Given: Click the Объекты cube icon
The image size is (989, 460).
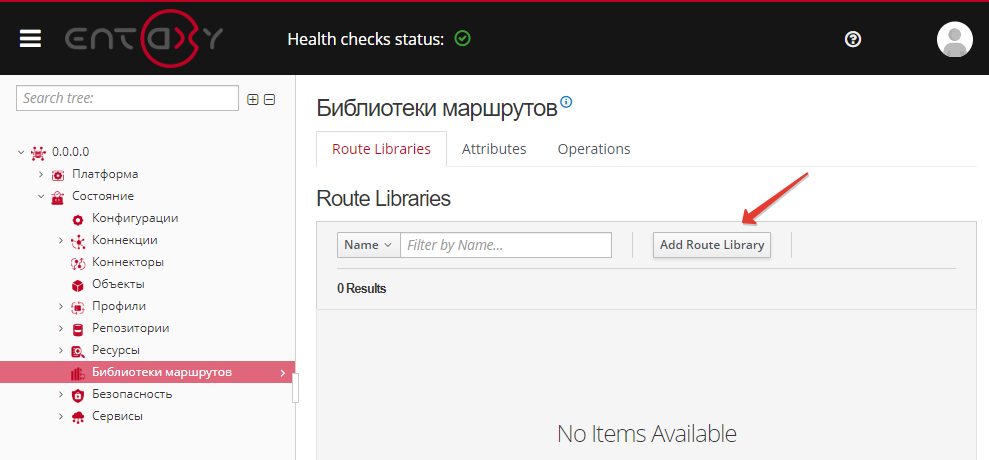Looking at the screenshot, I should pos(78,285).
